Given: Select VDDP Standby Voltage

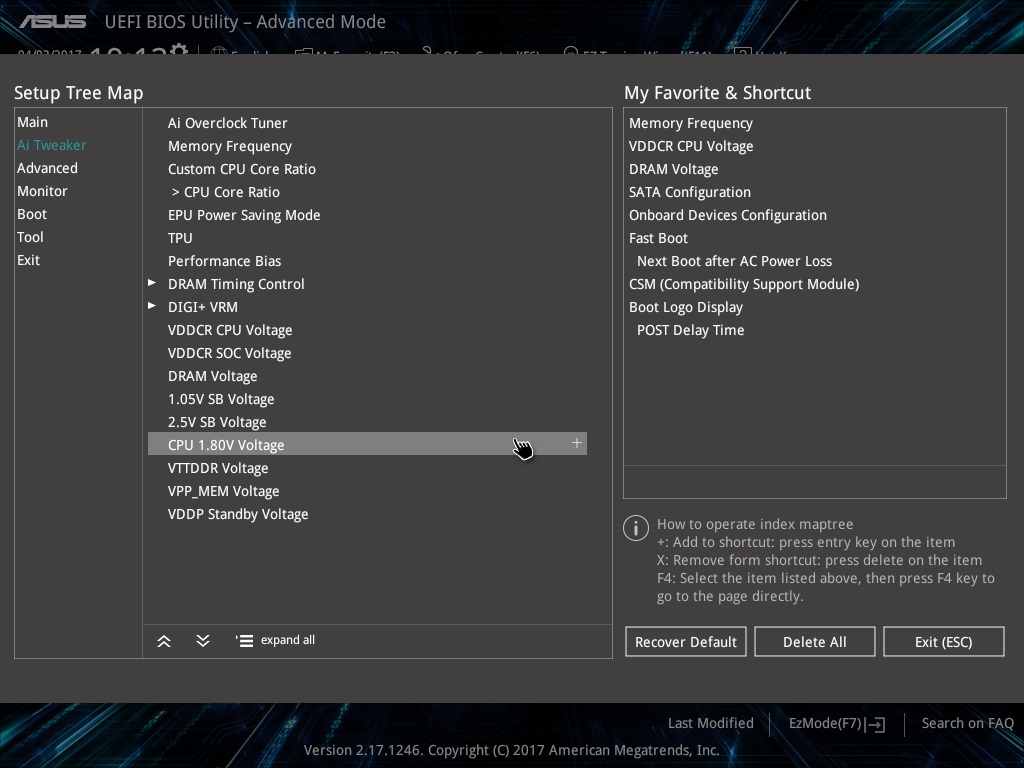Looking at the screenshot, I should click(238, 515).
